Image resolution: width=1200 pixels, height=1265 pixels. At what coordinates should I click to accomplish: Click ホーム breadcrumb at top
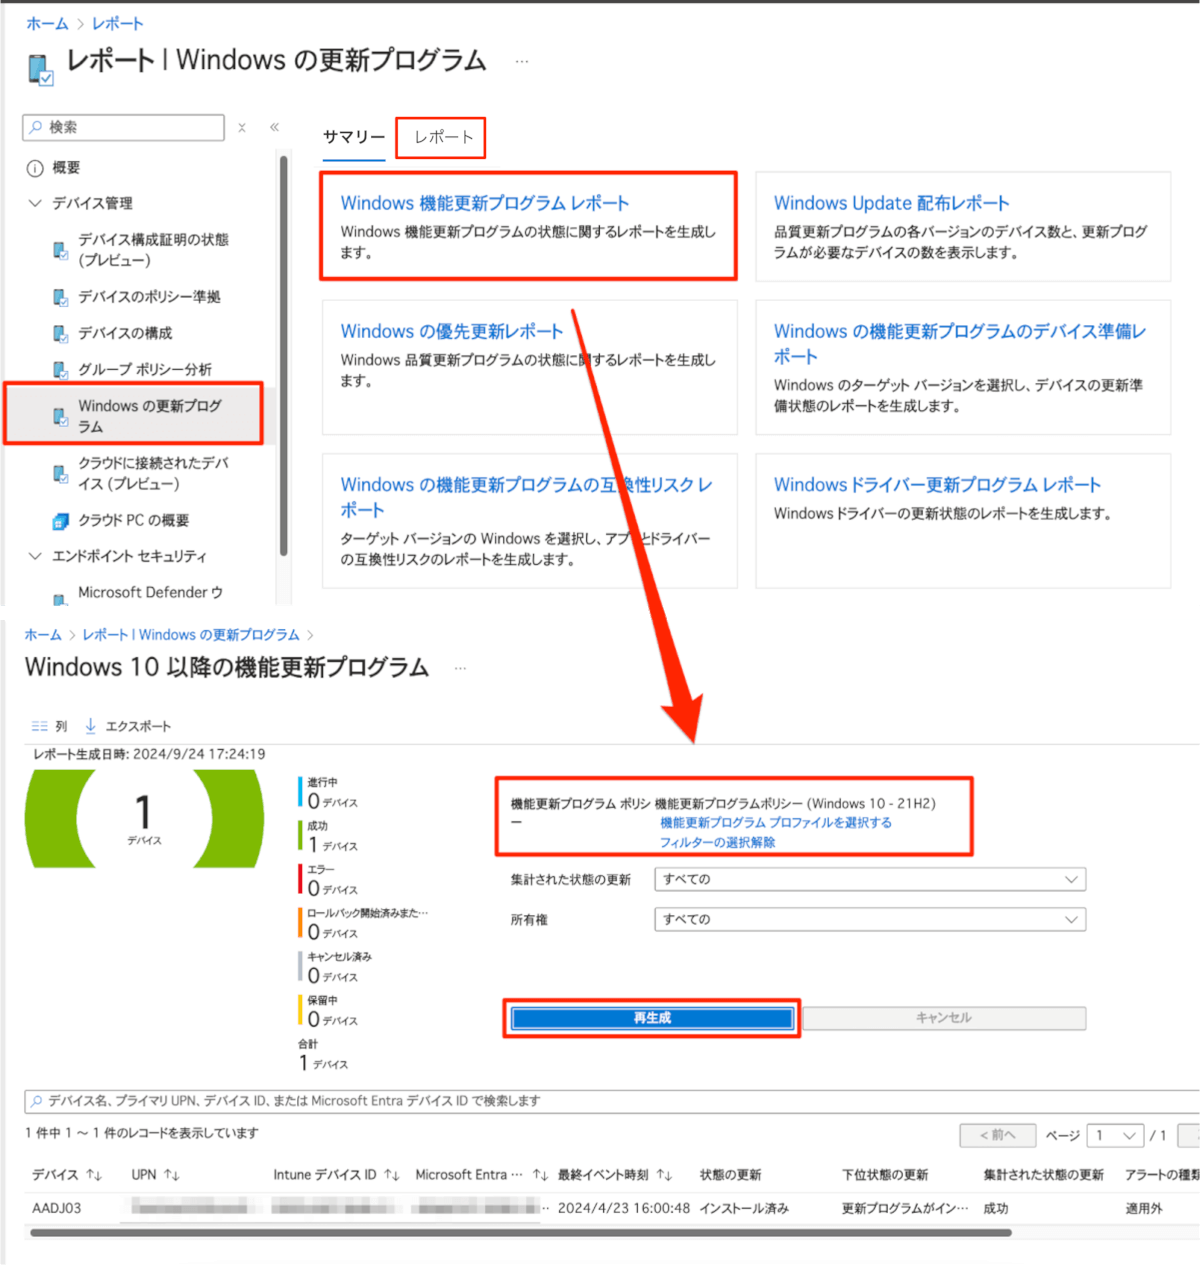pyautogui.click(x=47, y=23)
